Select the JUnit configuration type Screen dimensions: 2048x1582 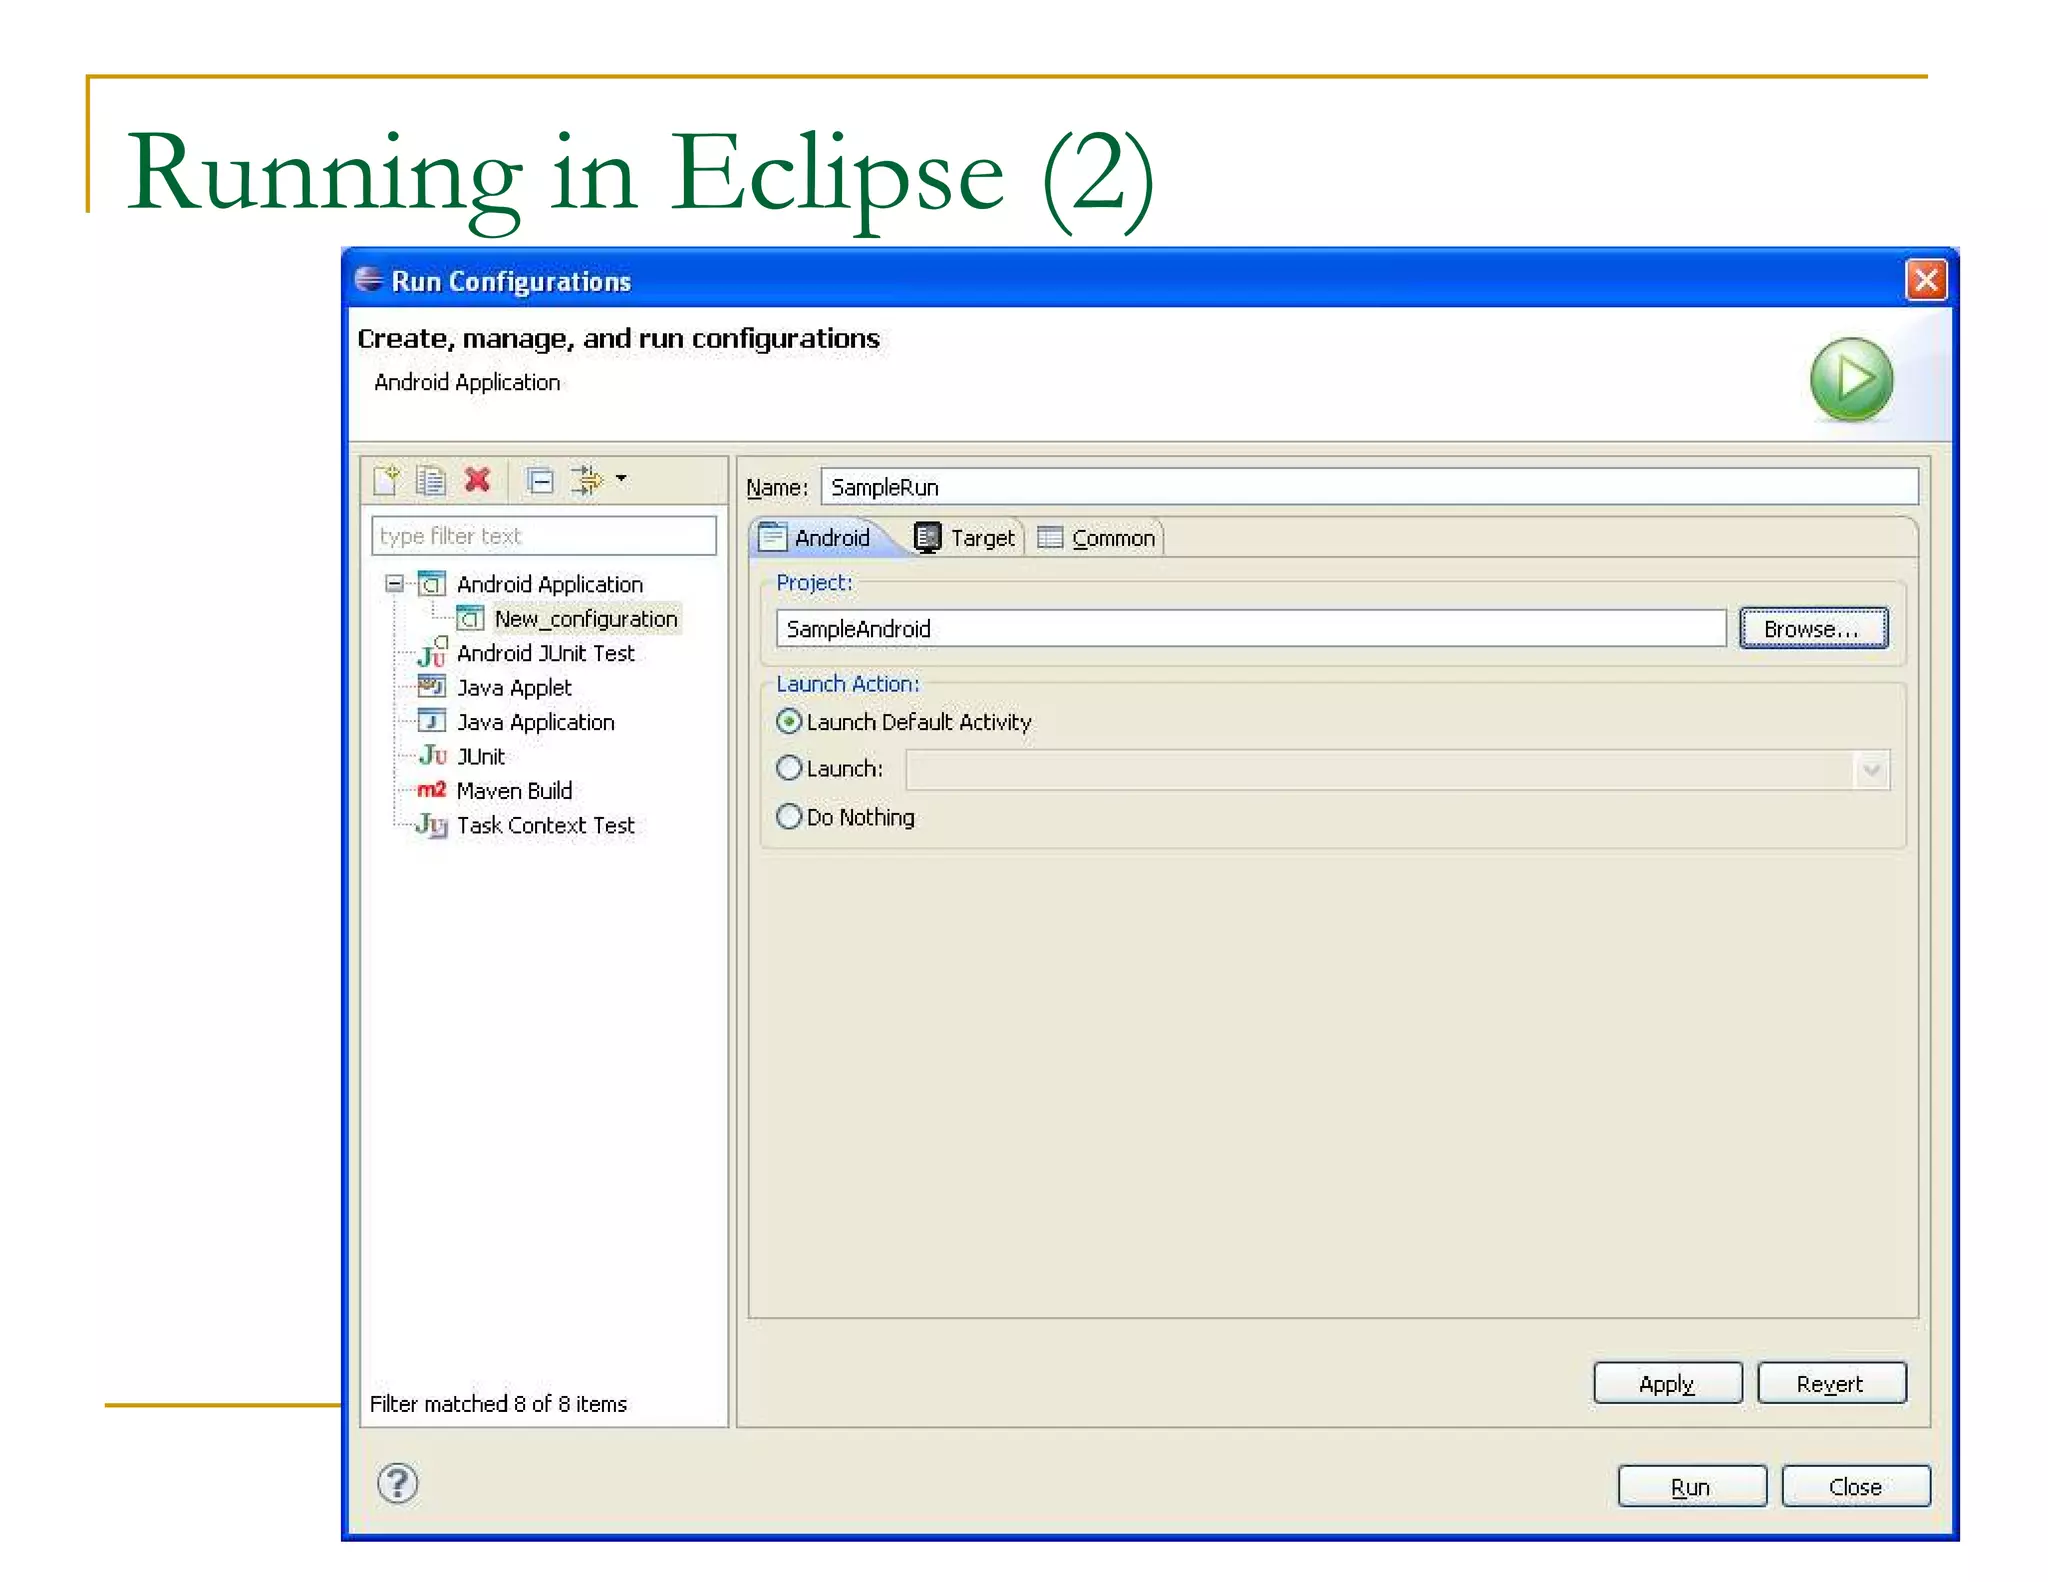[481, 756]
